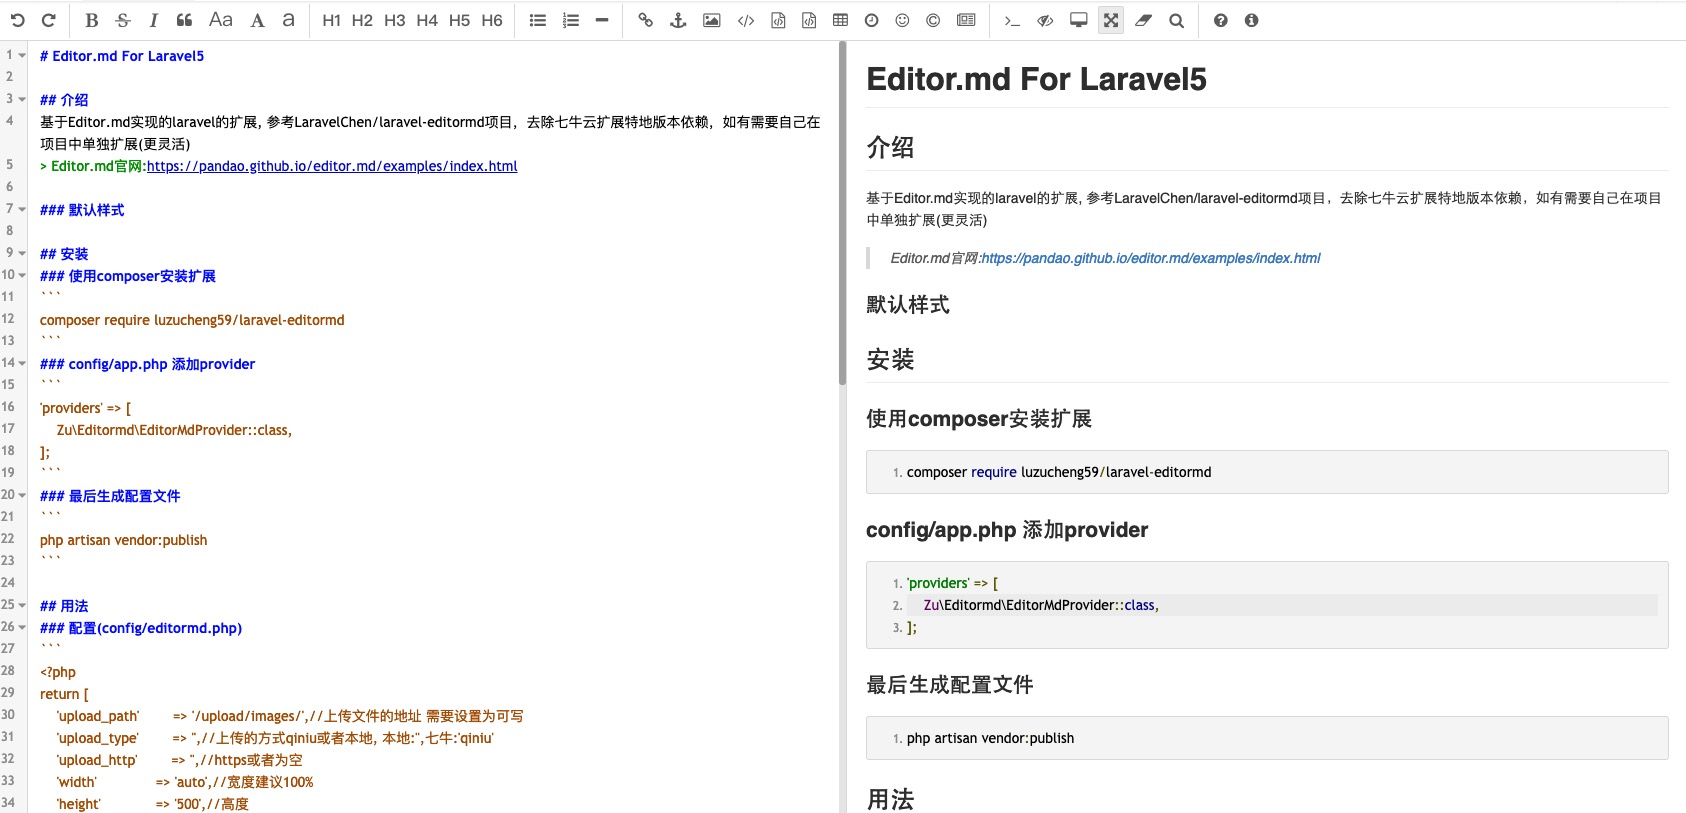The height and width of the screenshot is (813, 1686).
Task: Collapse fold arrow at line 26
Action: (22, 627)
